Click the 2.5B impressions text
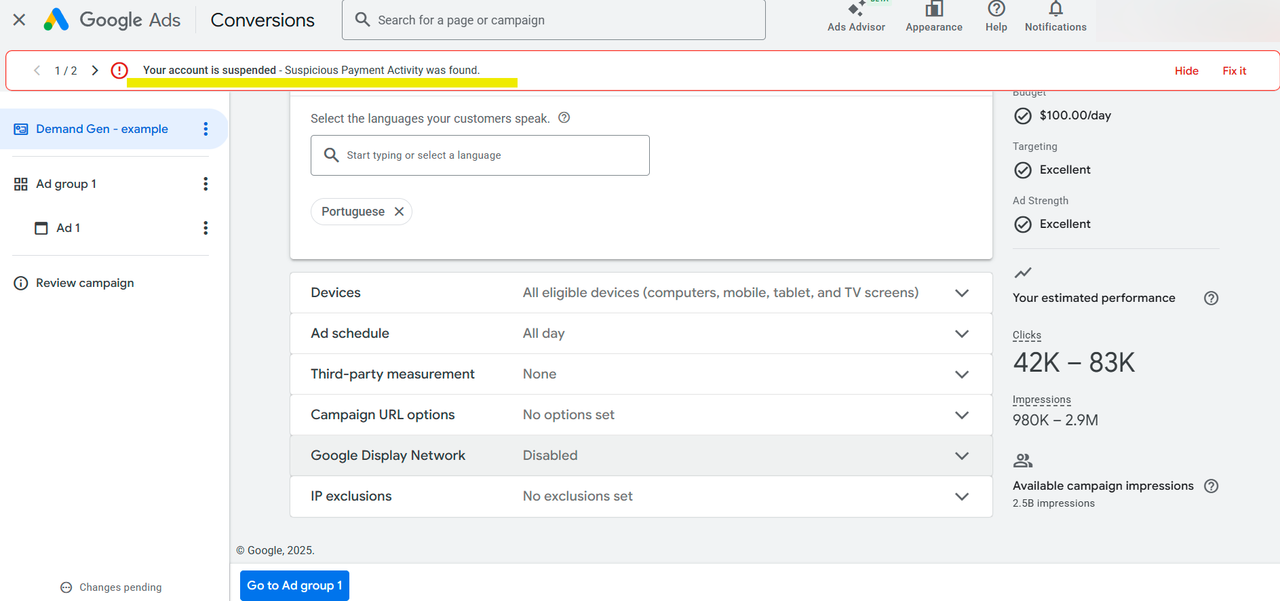This screenshot has width=1280, height=601. click(1053, 503)
